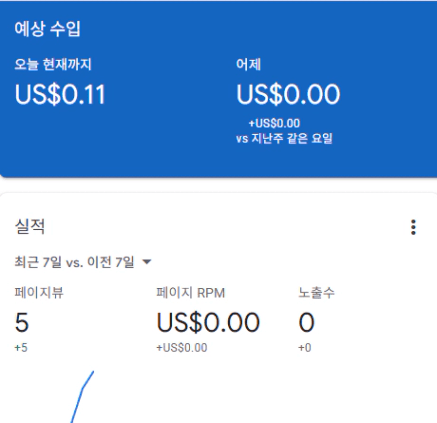Image resolution: width=437 pixels, height=423 pixels.
Task: Select the 페이지뷰 metric label
Action: [x=39, y=293]
